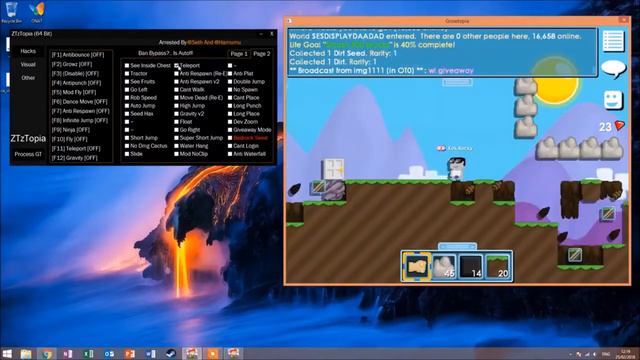The image size is (640, 360).
Task: Toggle the [F10] Fly hotkey entry
Action: tap(69, 139)
